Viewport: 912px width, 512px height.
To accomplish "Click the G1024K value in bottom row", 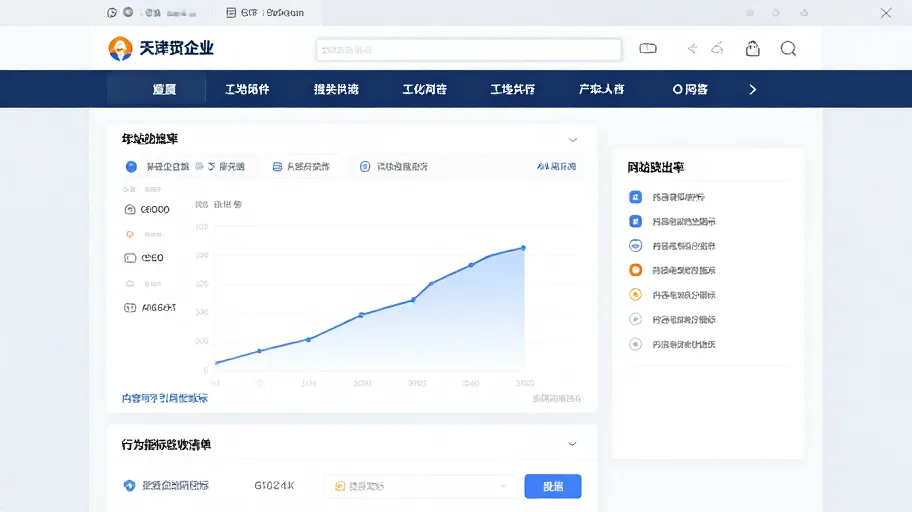I will pyautogui.click(x=275, y=485).
